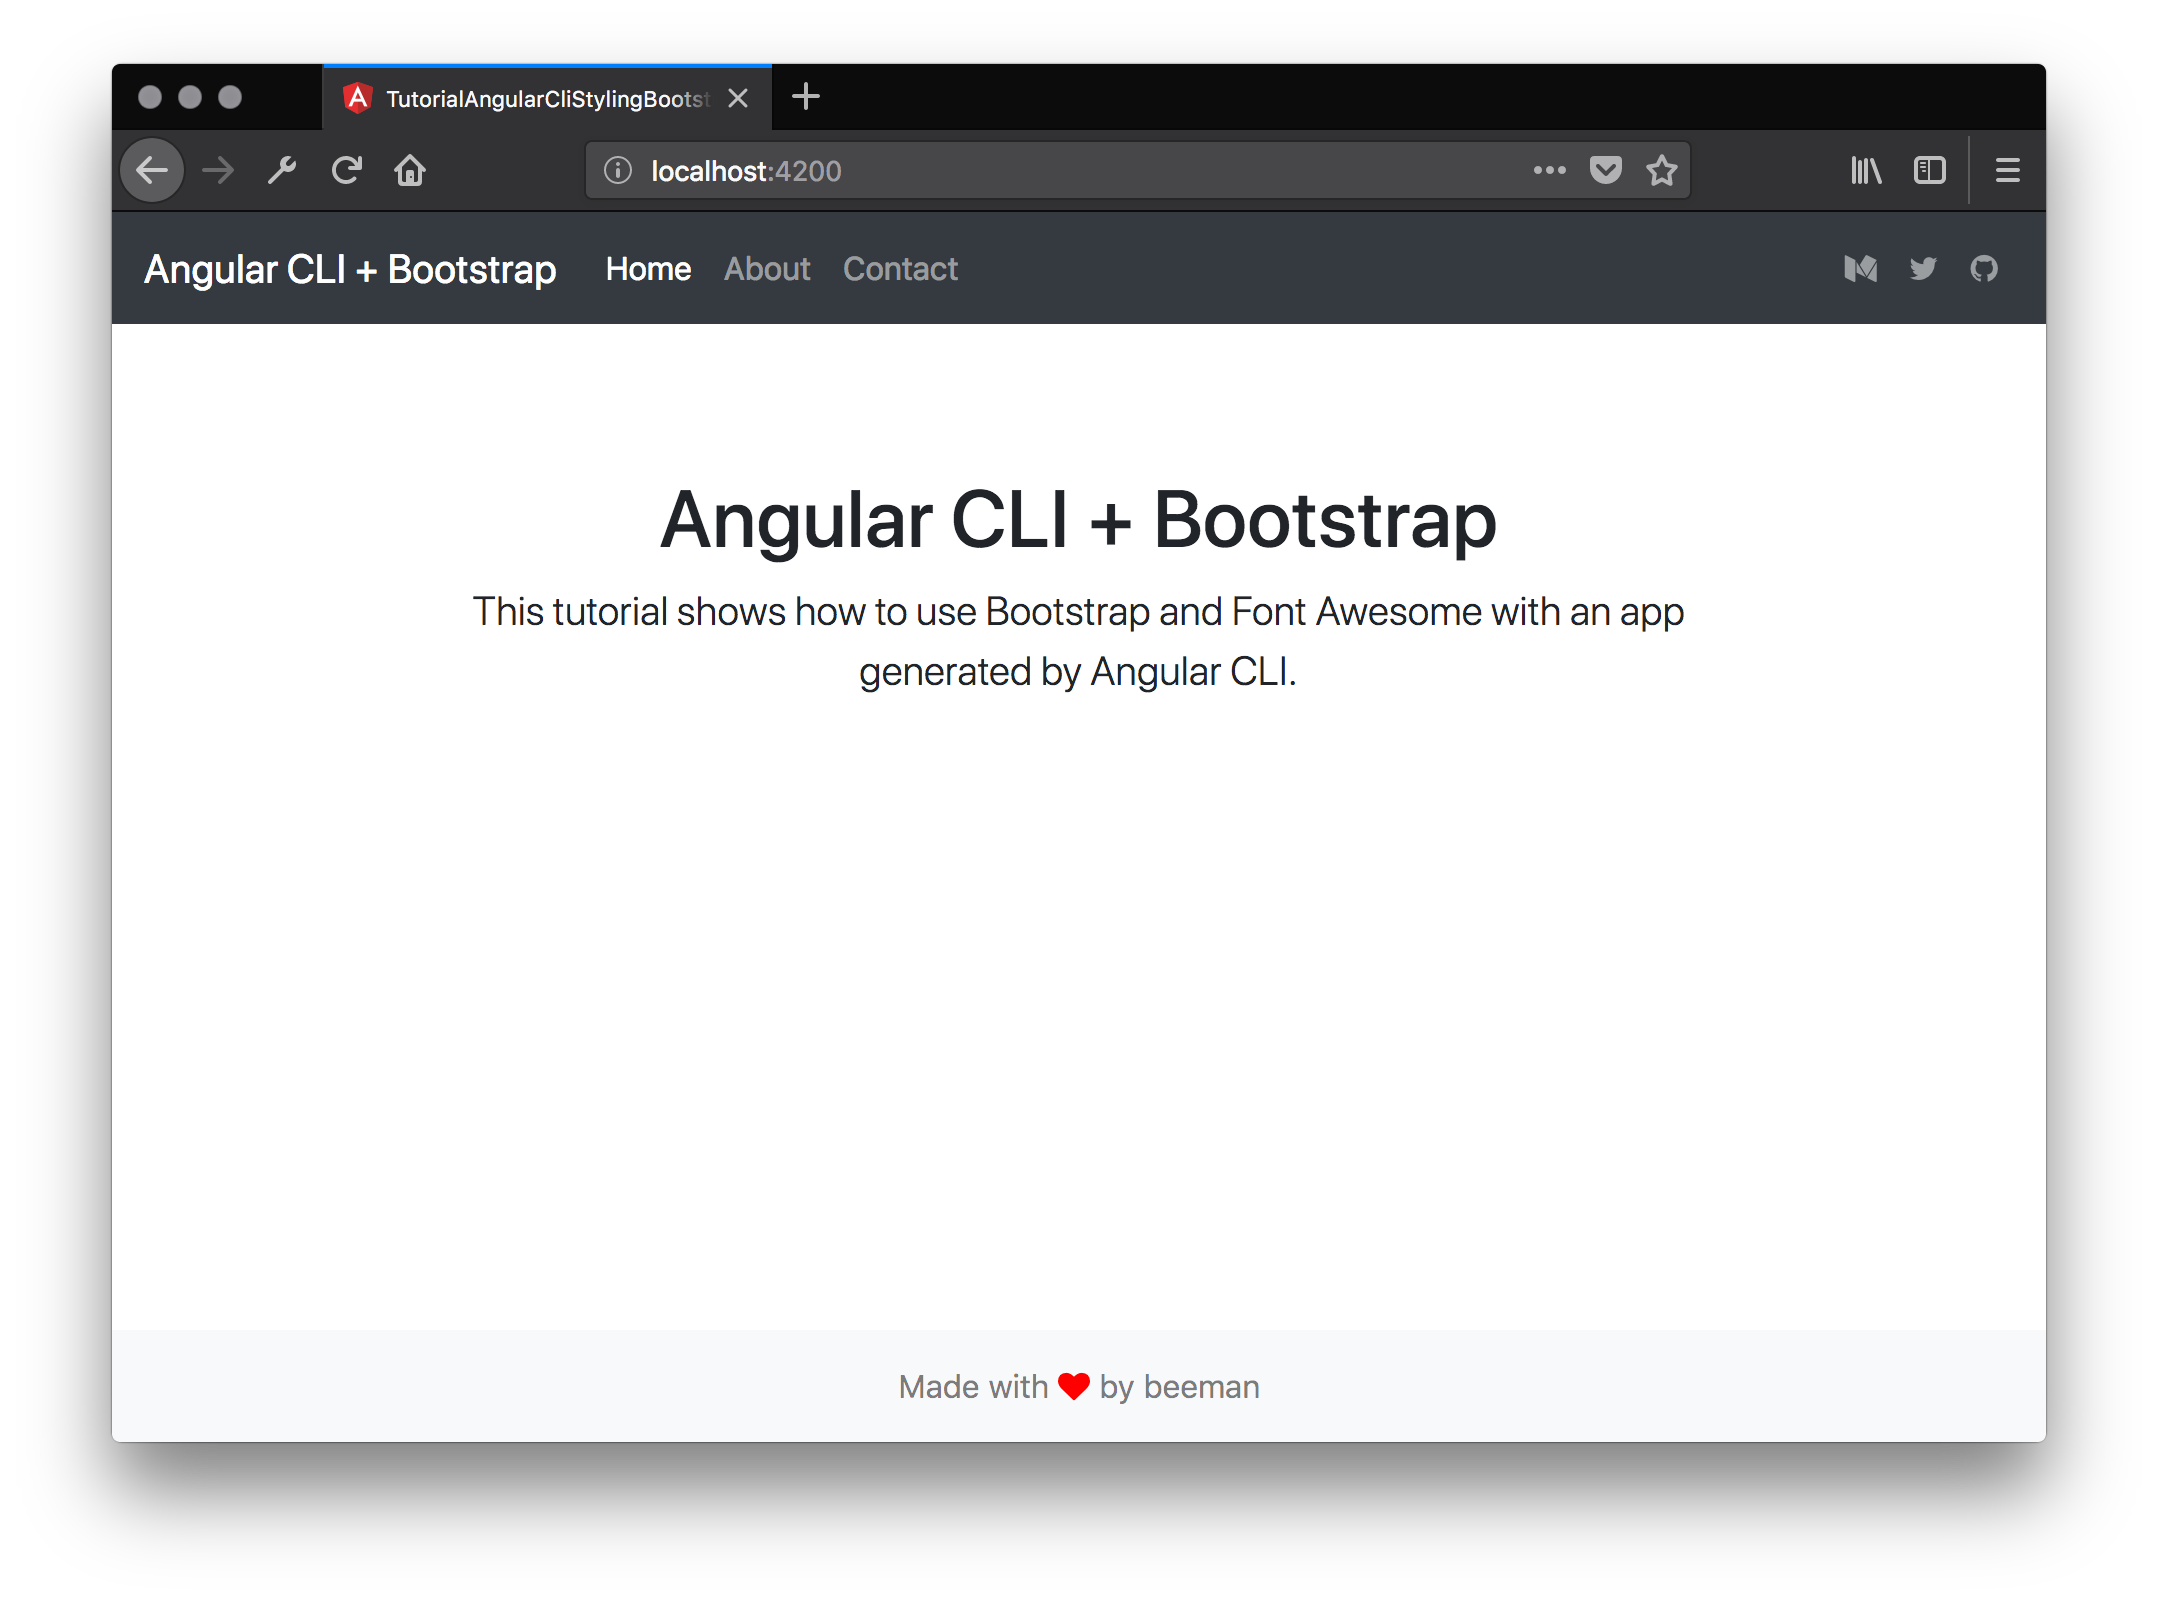This screenshot has width=2158, height=1602.
Task: Click the GitHub icon in navbar
Action: click(x=1985, y=268)
